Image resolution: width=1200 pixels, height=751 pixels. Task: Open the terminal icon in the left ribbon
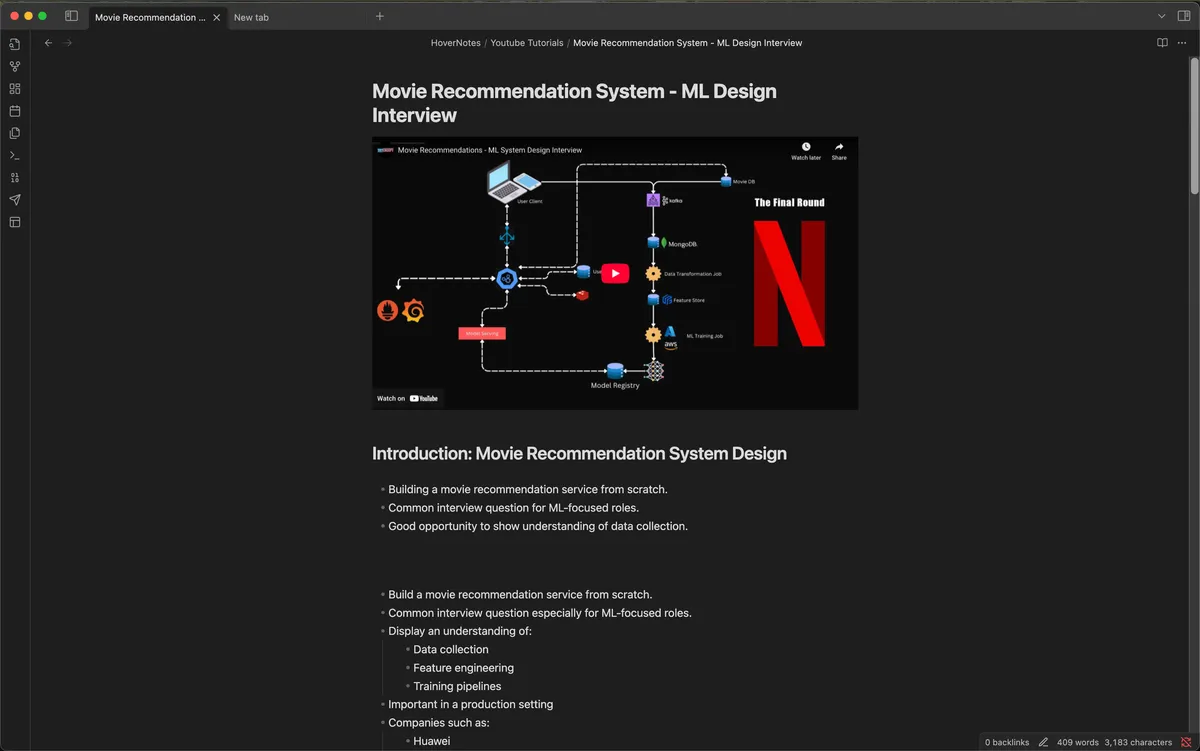[x=14, y=155]
